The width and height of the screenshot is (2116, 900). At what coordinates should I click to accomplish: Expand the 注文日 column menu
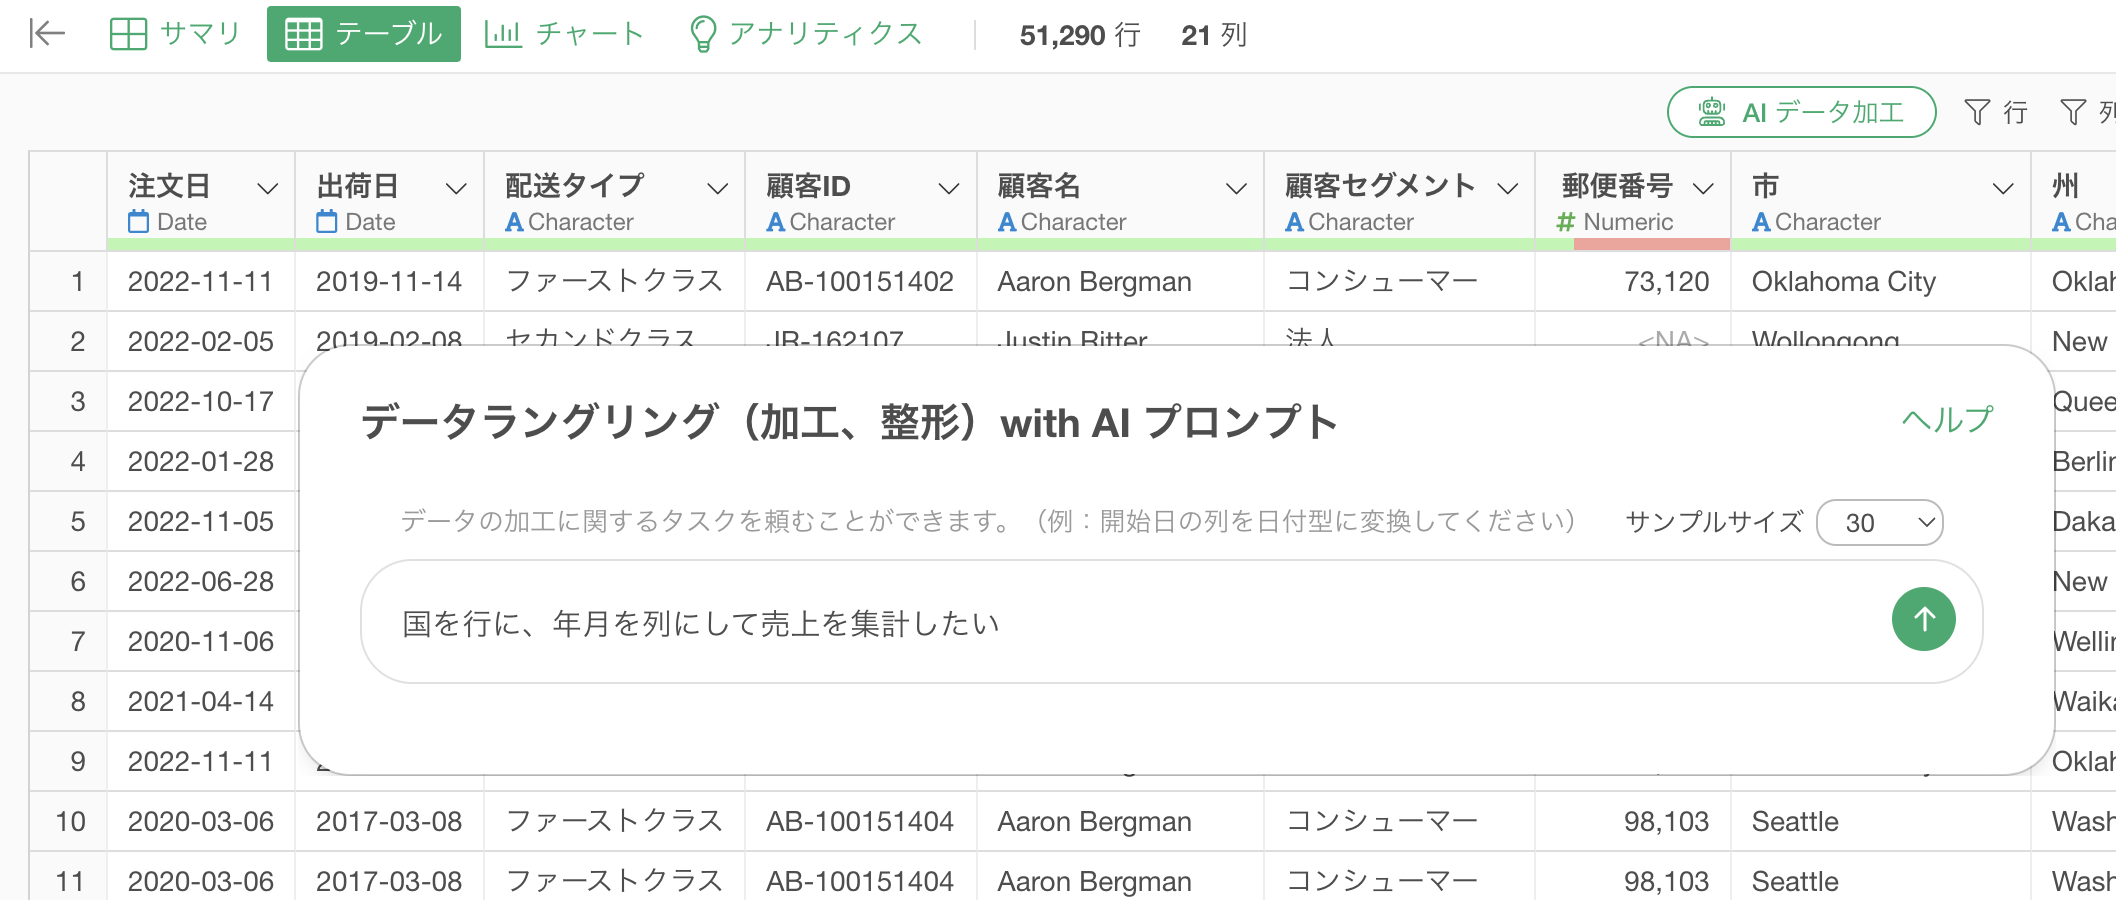267,188
